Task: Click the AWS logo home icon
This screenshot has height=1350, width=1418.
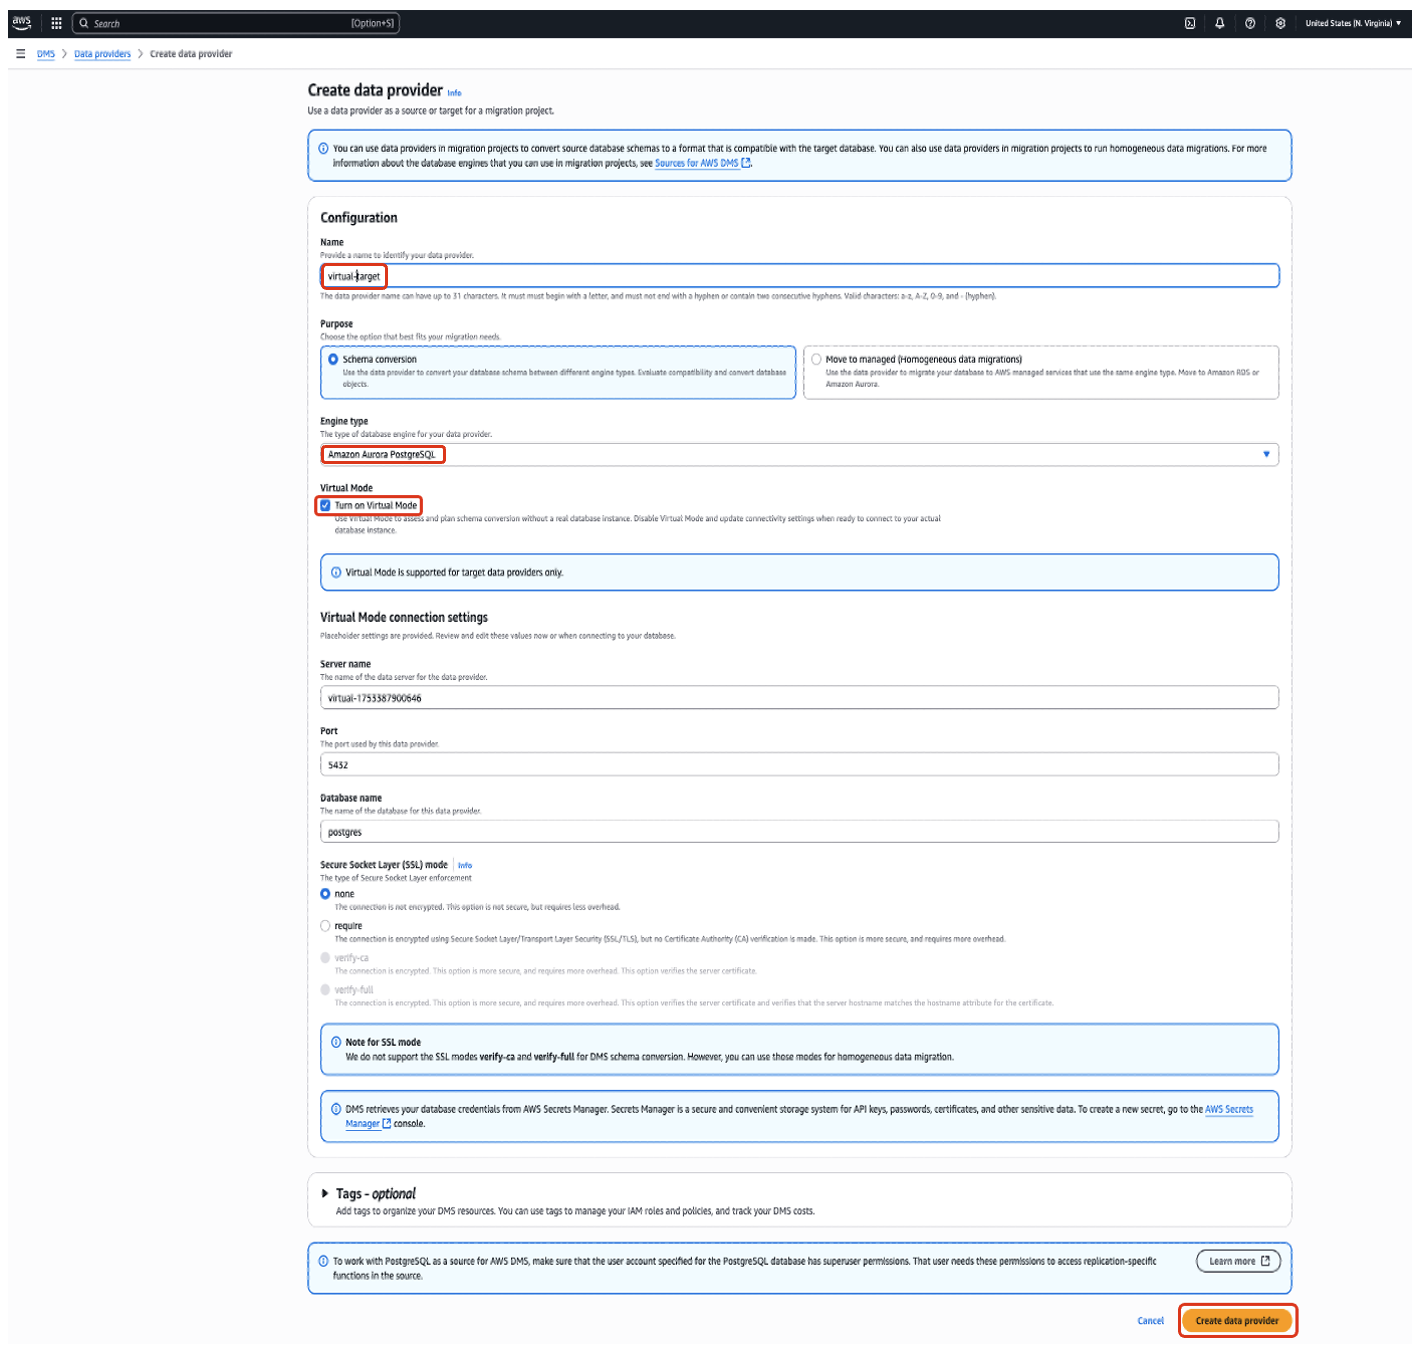Action: point(22,23)
